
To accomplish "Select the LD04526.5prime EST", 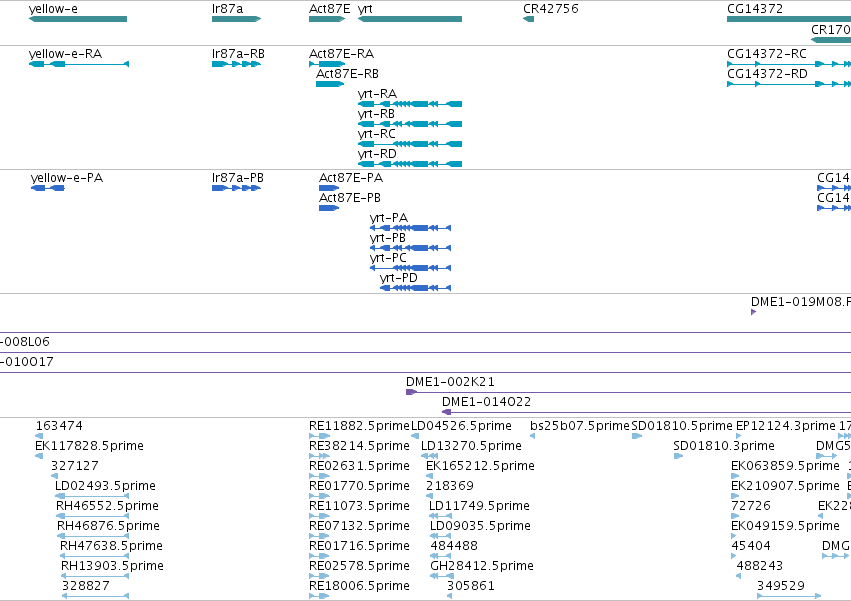I will (415, 436).
